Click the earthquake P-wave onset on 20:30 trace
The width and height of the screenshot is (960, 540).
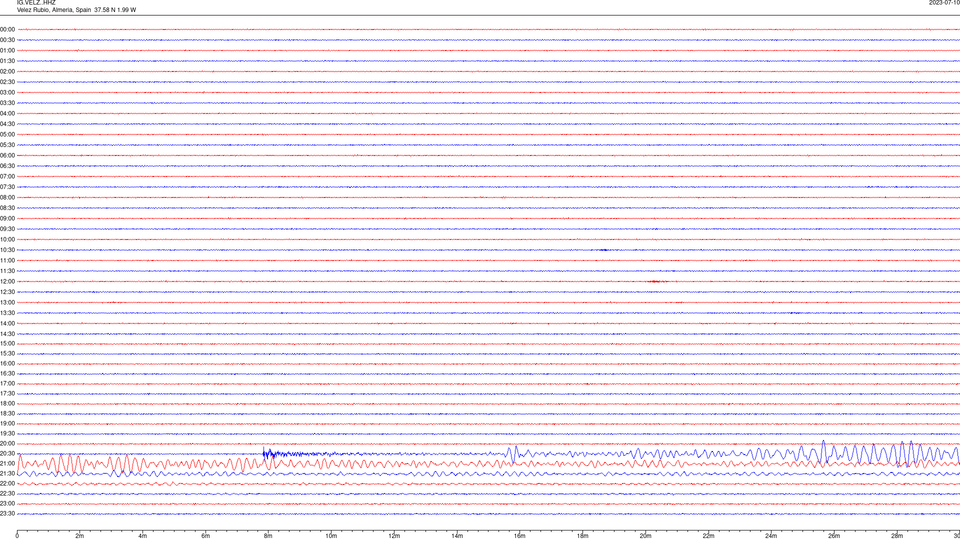[x=264, y=453]
